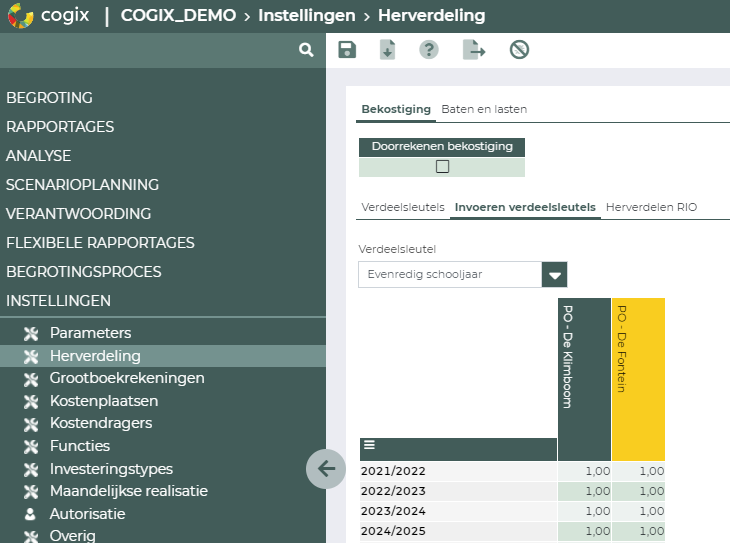This screenshot has height=543, width=730.
Task: Edit De Fontein value for 2023/2024
Action: [x=638, y=511]
